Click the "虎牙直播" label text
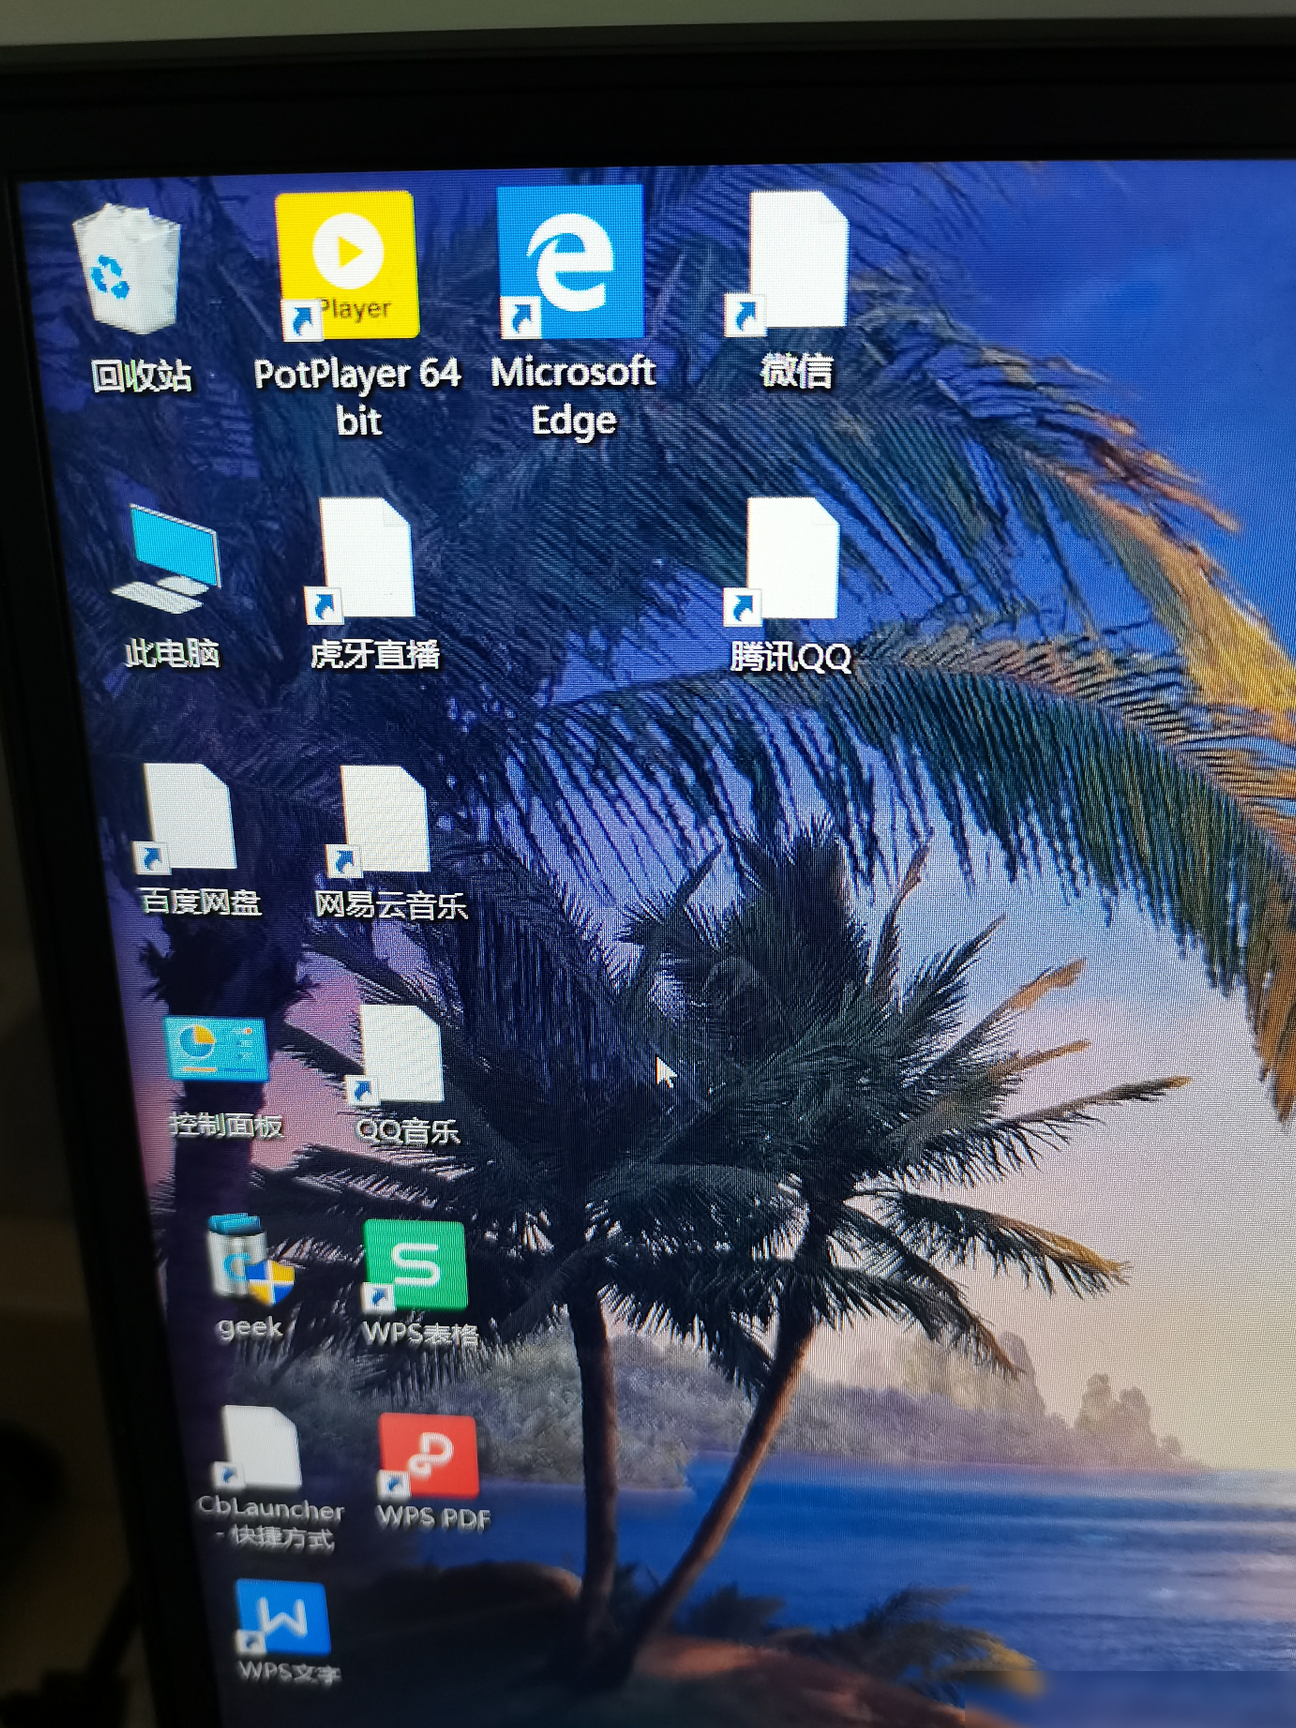Image resolution: width=1296 pixels, height=1728 pixels. (x=375, y=654)
